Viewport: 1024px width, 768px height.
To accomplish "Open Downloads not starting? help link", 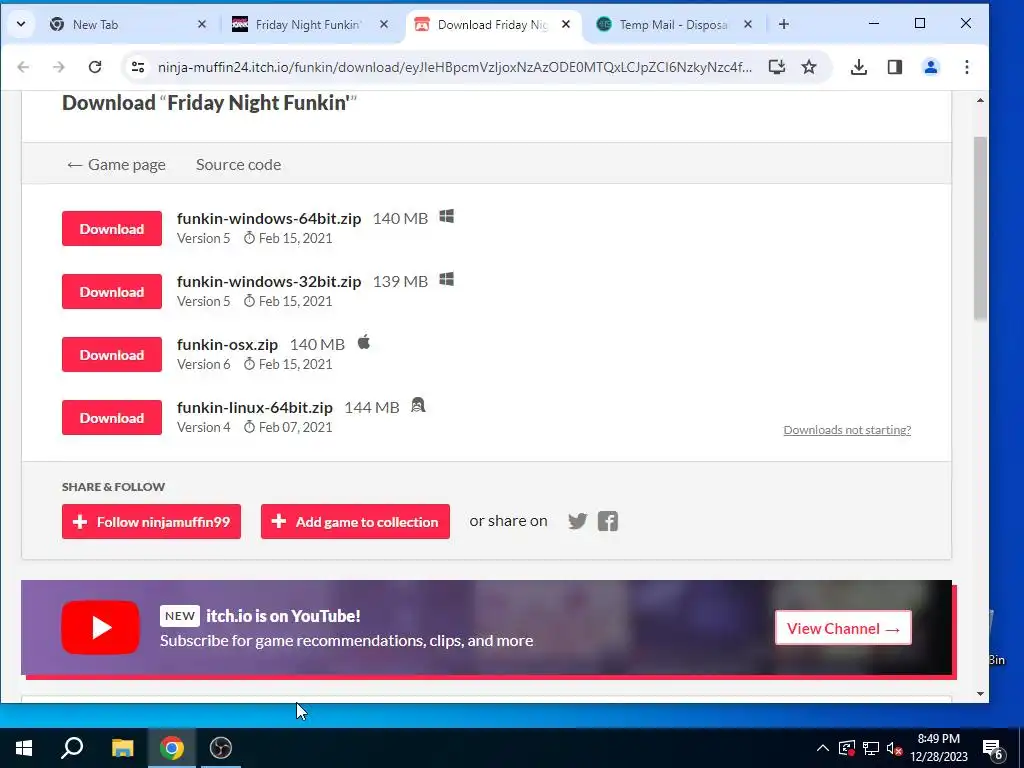I will click(x=847, y=430).
